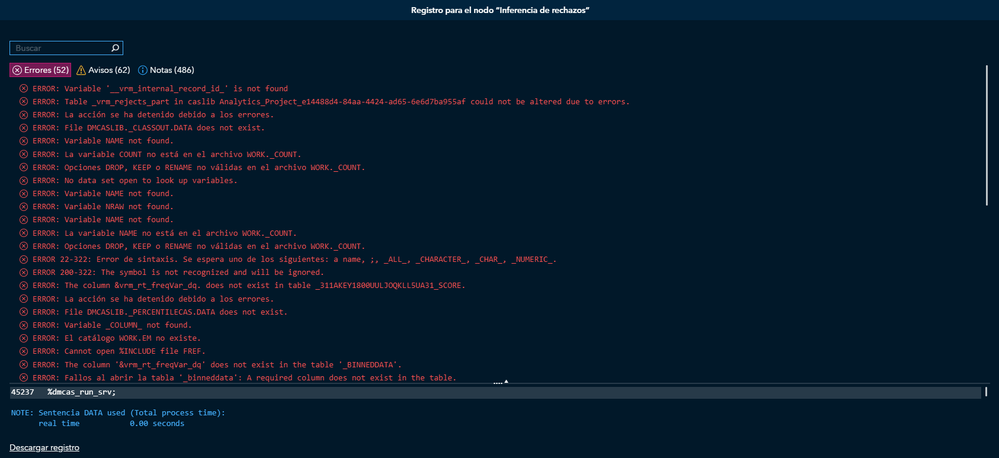This screenshot has height=458, width=999.
Task: Click the lower log pane scrollbar
Action: pyautogui.click(x=986, y=392)
